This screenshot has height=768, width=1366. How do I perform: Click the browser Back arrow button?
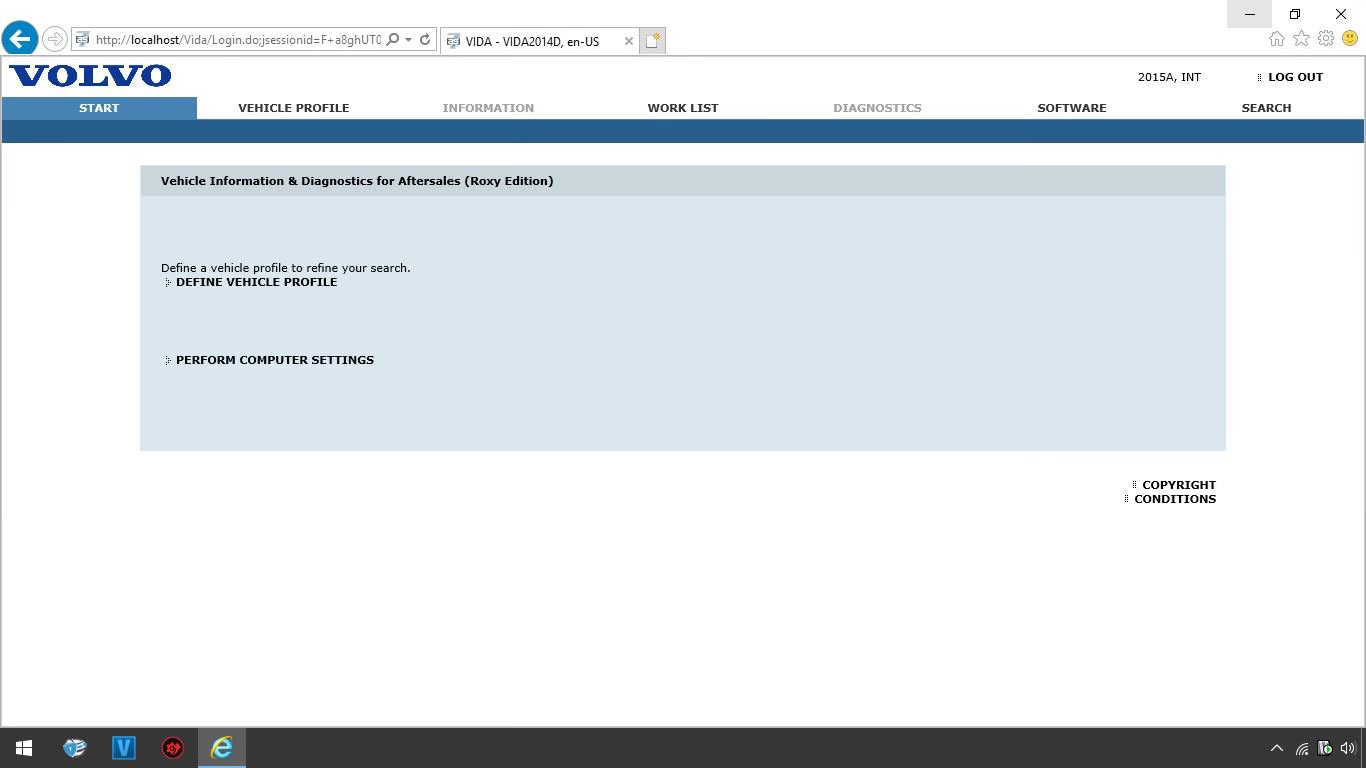[20, 39]
